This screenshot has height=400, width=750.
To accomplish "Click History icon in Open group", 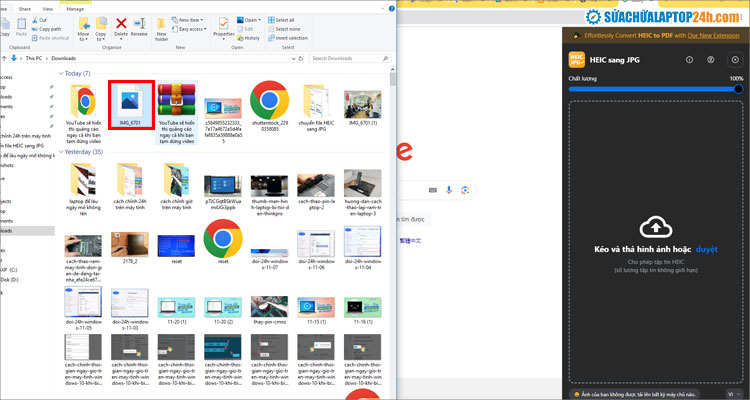I will pyautogui.click(x=251, y=38).
